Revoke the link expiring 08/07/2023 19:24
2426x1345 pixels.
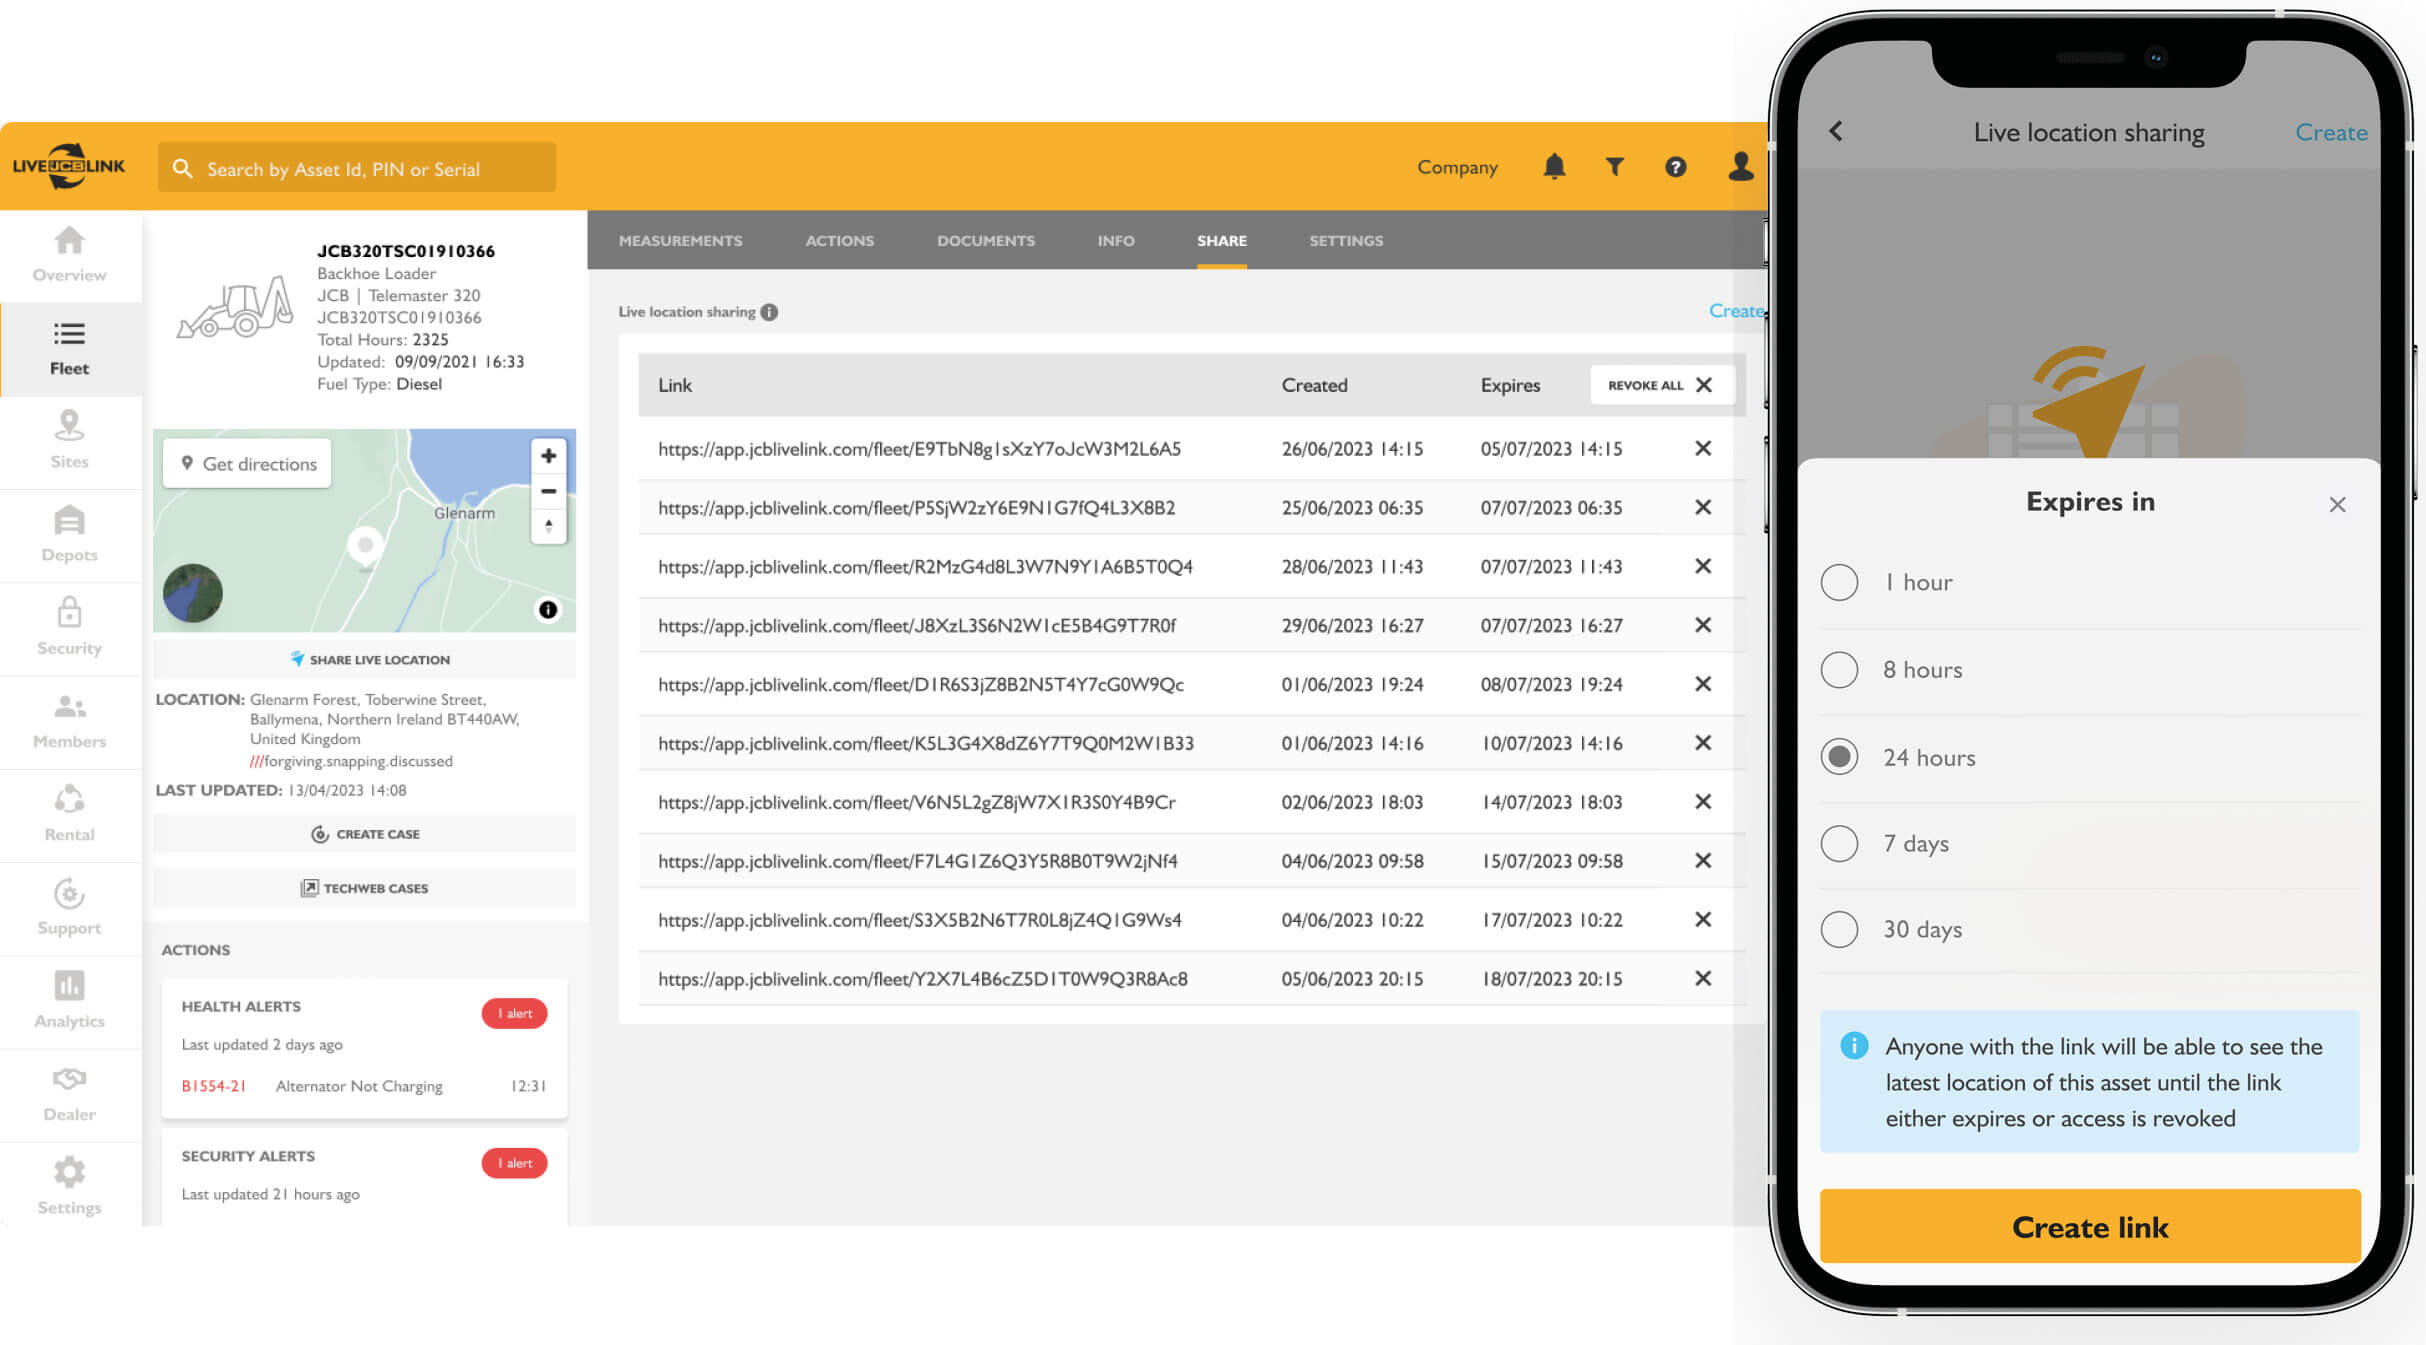(x=1703, y=684)
